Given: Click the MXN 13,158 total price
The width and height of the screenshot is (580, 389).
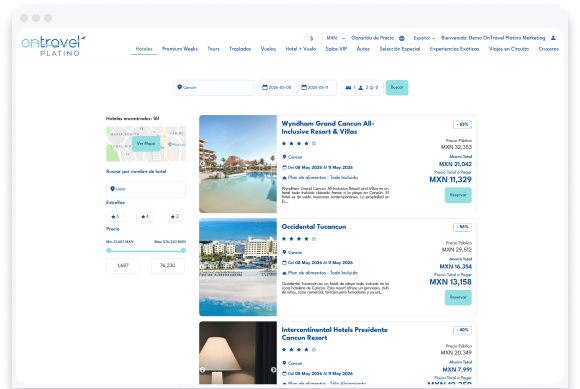Looking at the screenshot, I should [x=451, y=282].
